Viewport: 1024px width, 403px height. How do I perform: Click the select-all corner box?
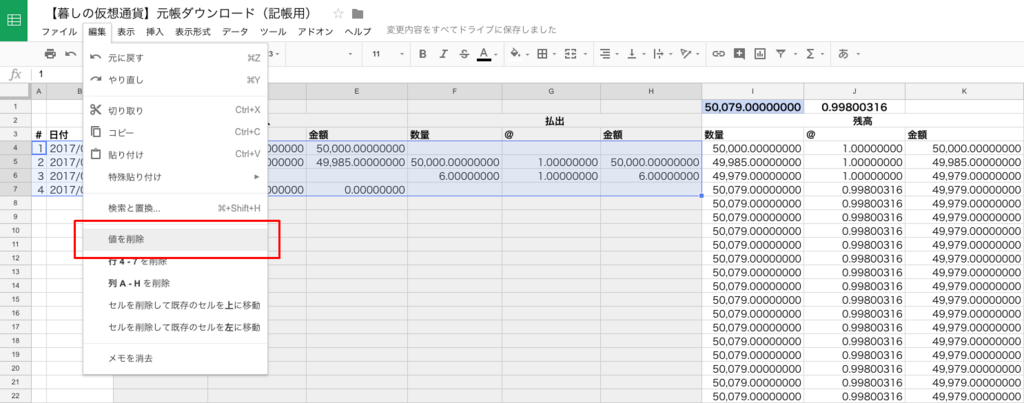click(x=15, y=90)
